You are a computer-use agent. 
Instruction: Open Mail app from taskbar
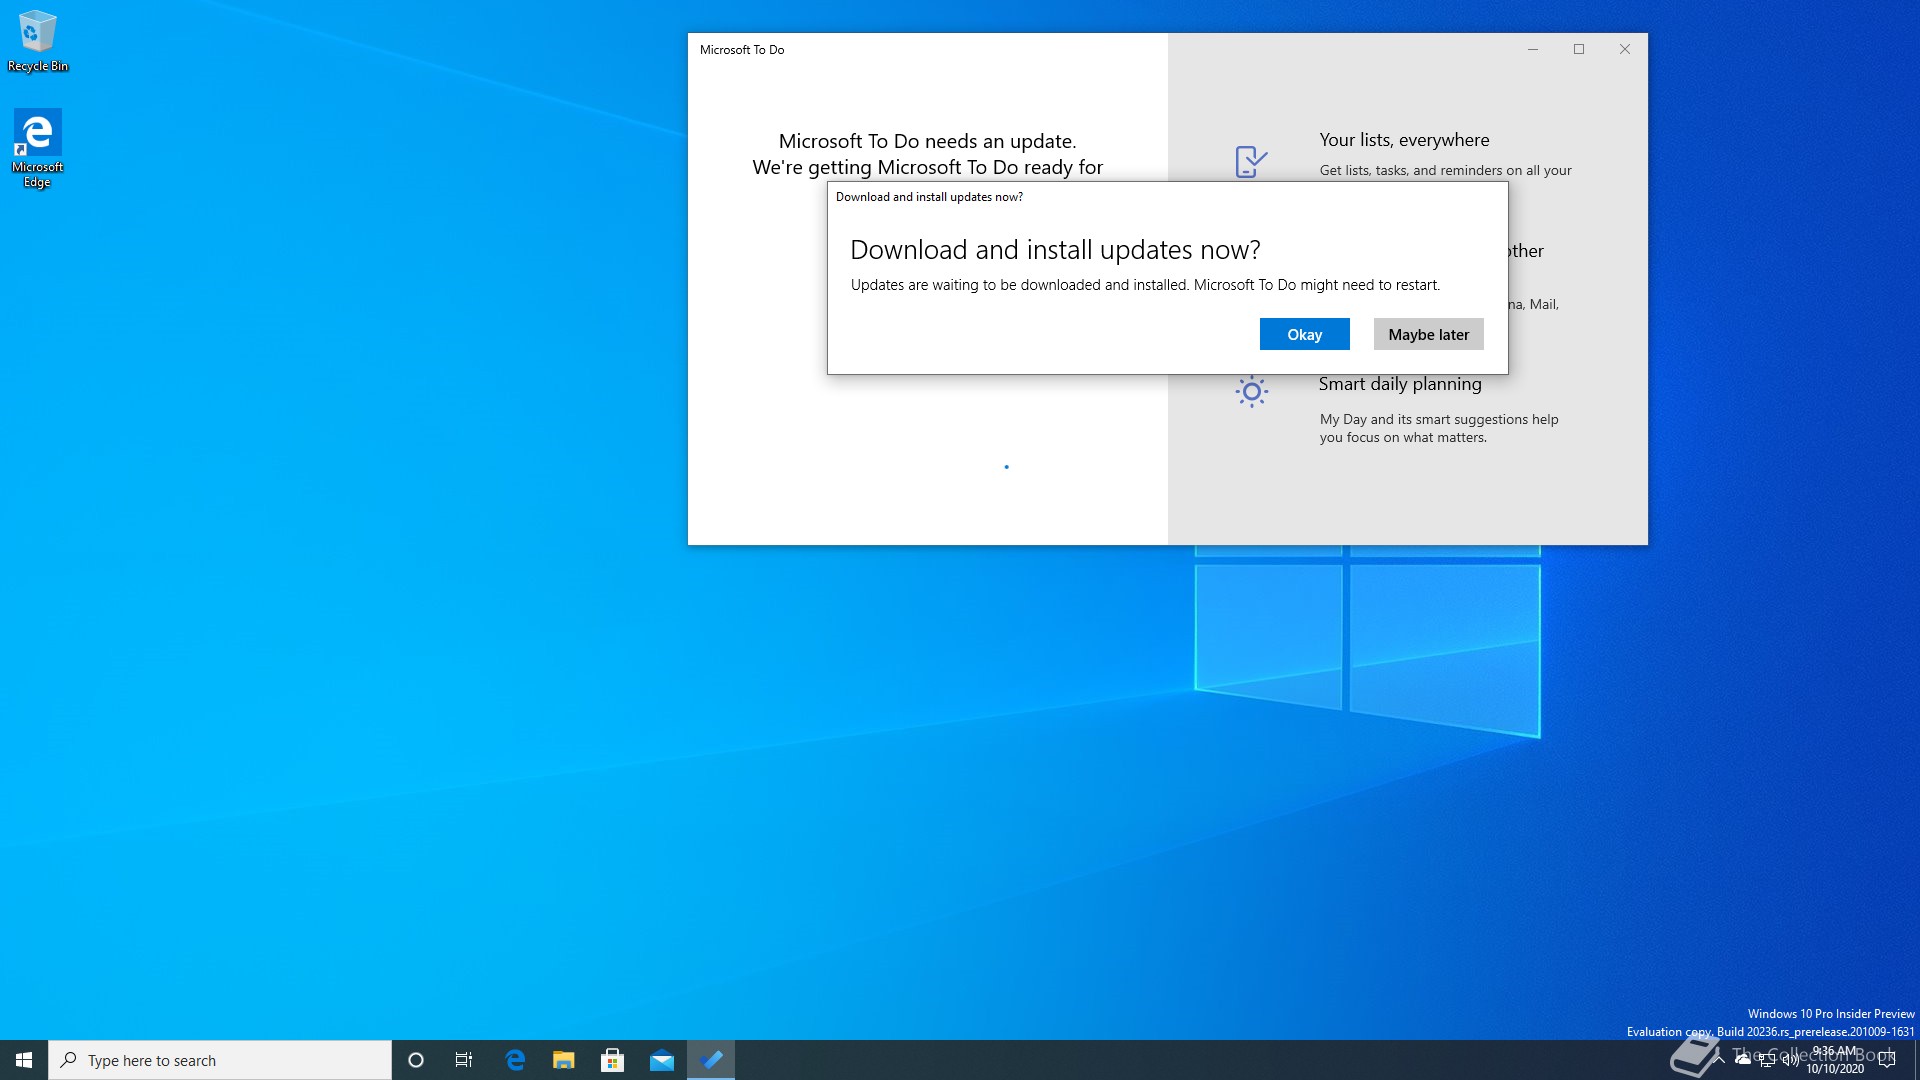(x=662, y=1060)
